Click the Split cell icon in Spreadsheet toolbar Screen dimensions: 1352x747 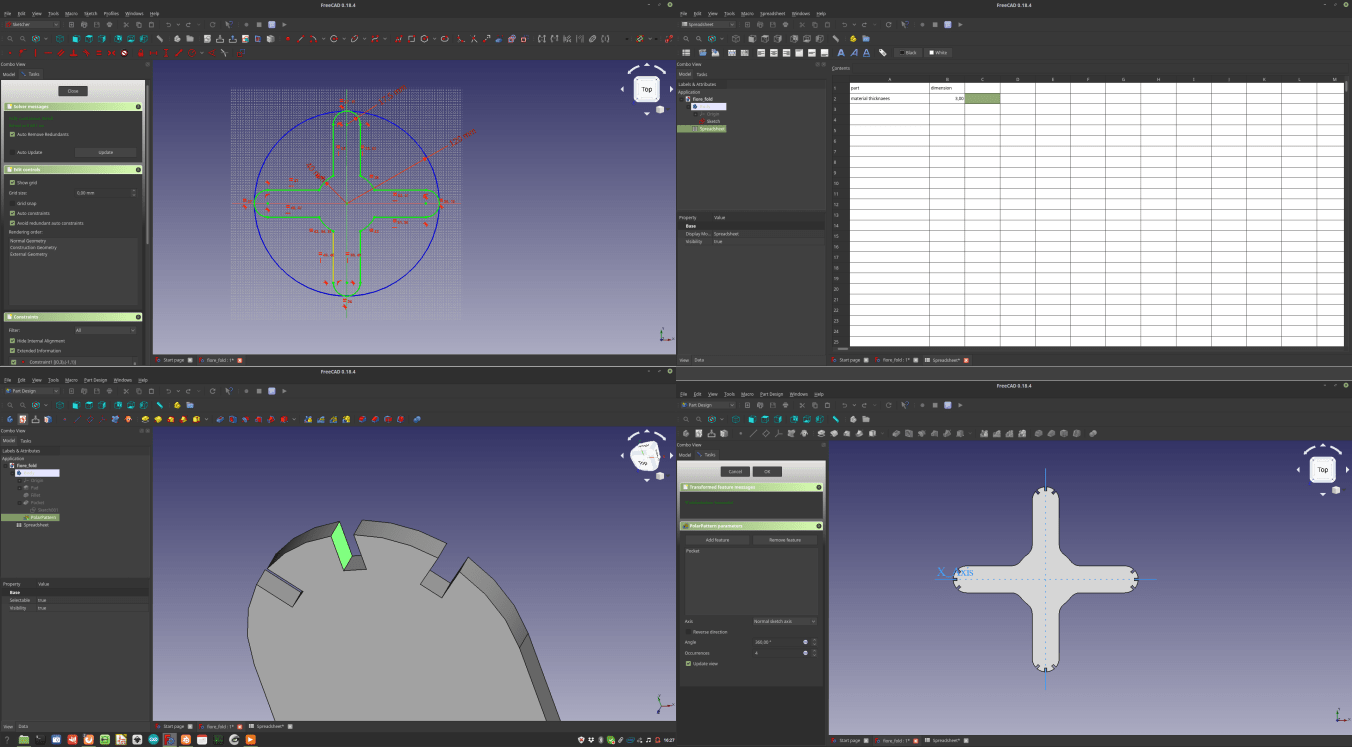745,52
